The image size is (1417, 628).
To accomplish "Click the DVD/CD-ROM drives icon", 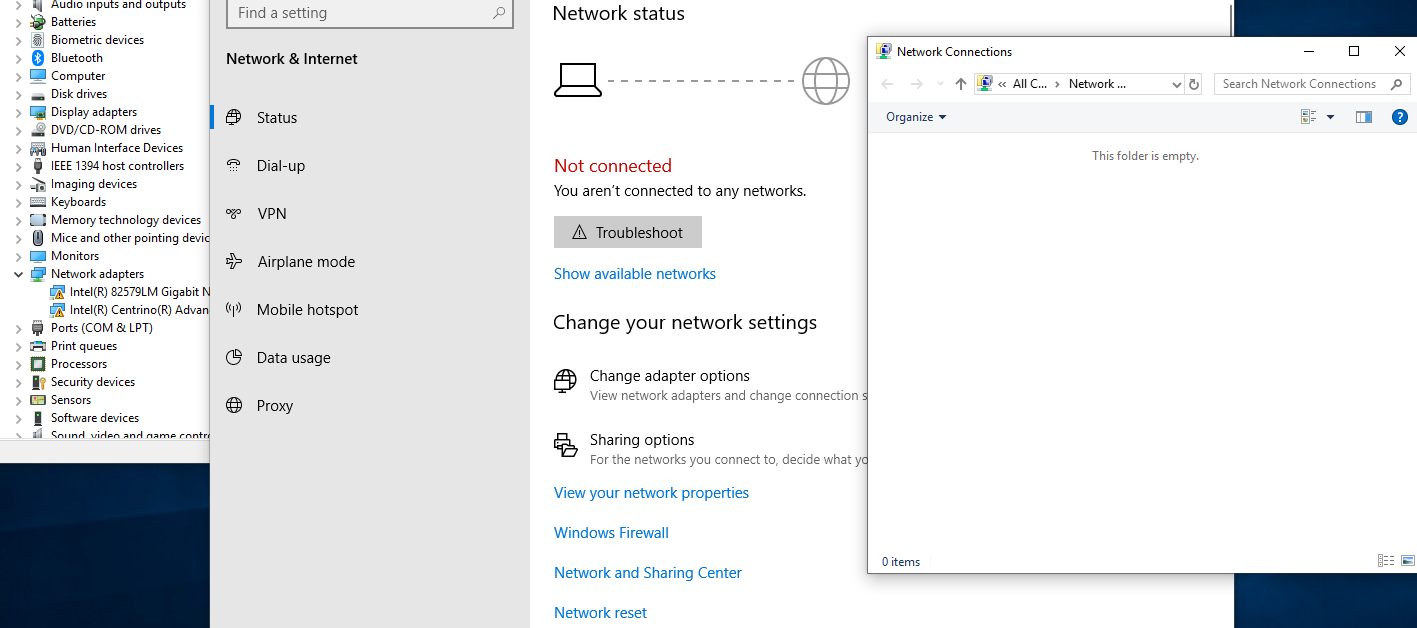I will (x=38, y=130).
